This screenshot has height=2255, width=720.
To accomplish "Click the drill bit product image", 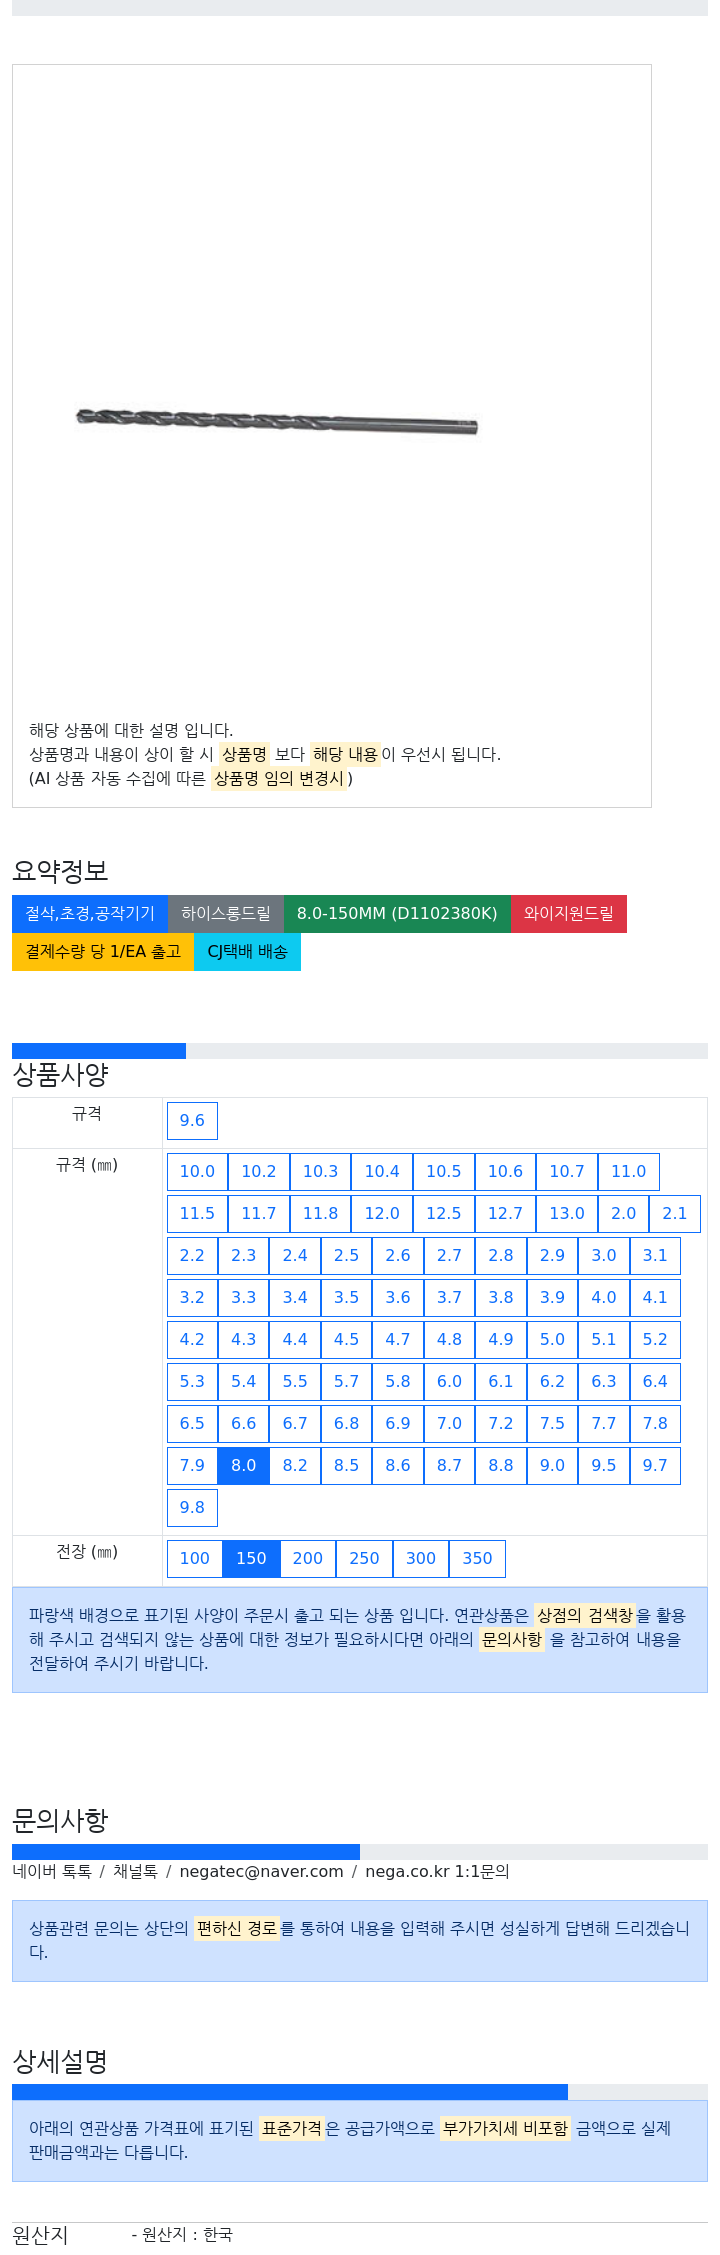I will click(277, 421).
